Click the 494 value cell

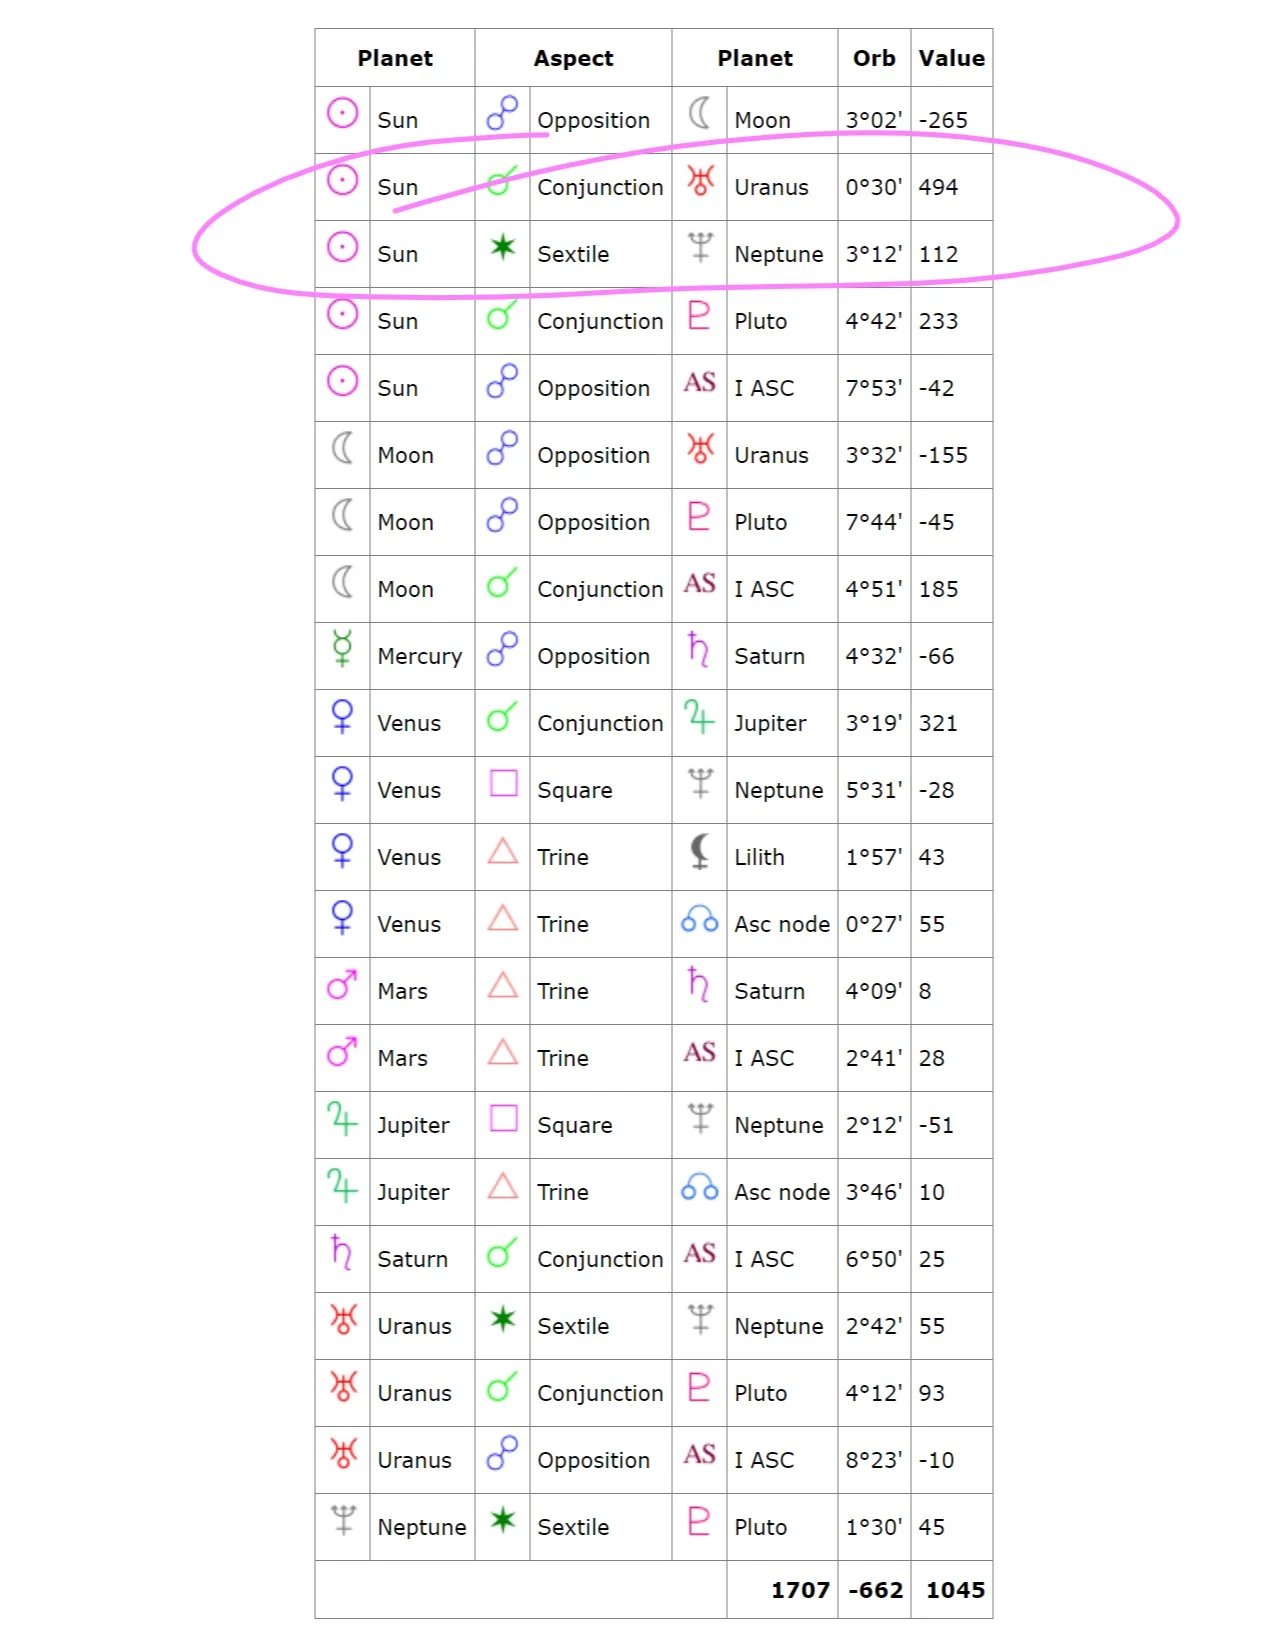tap(938, 187)
